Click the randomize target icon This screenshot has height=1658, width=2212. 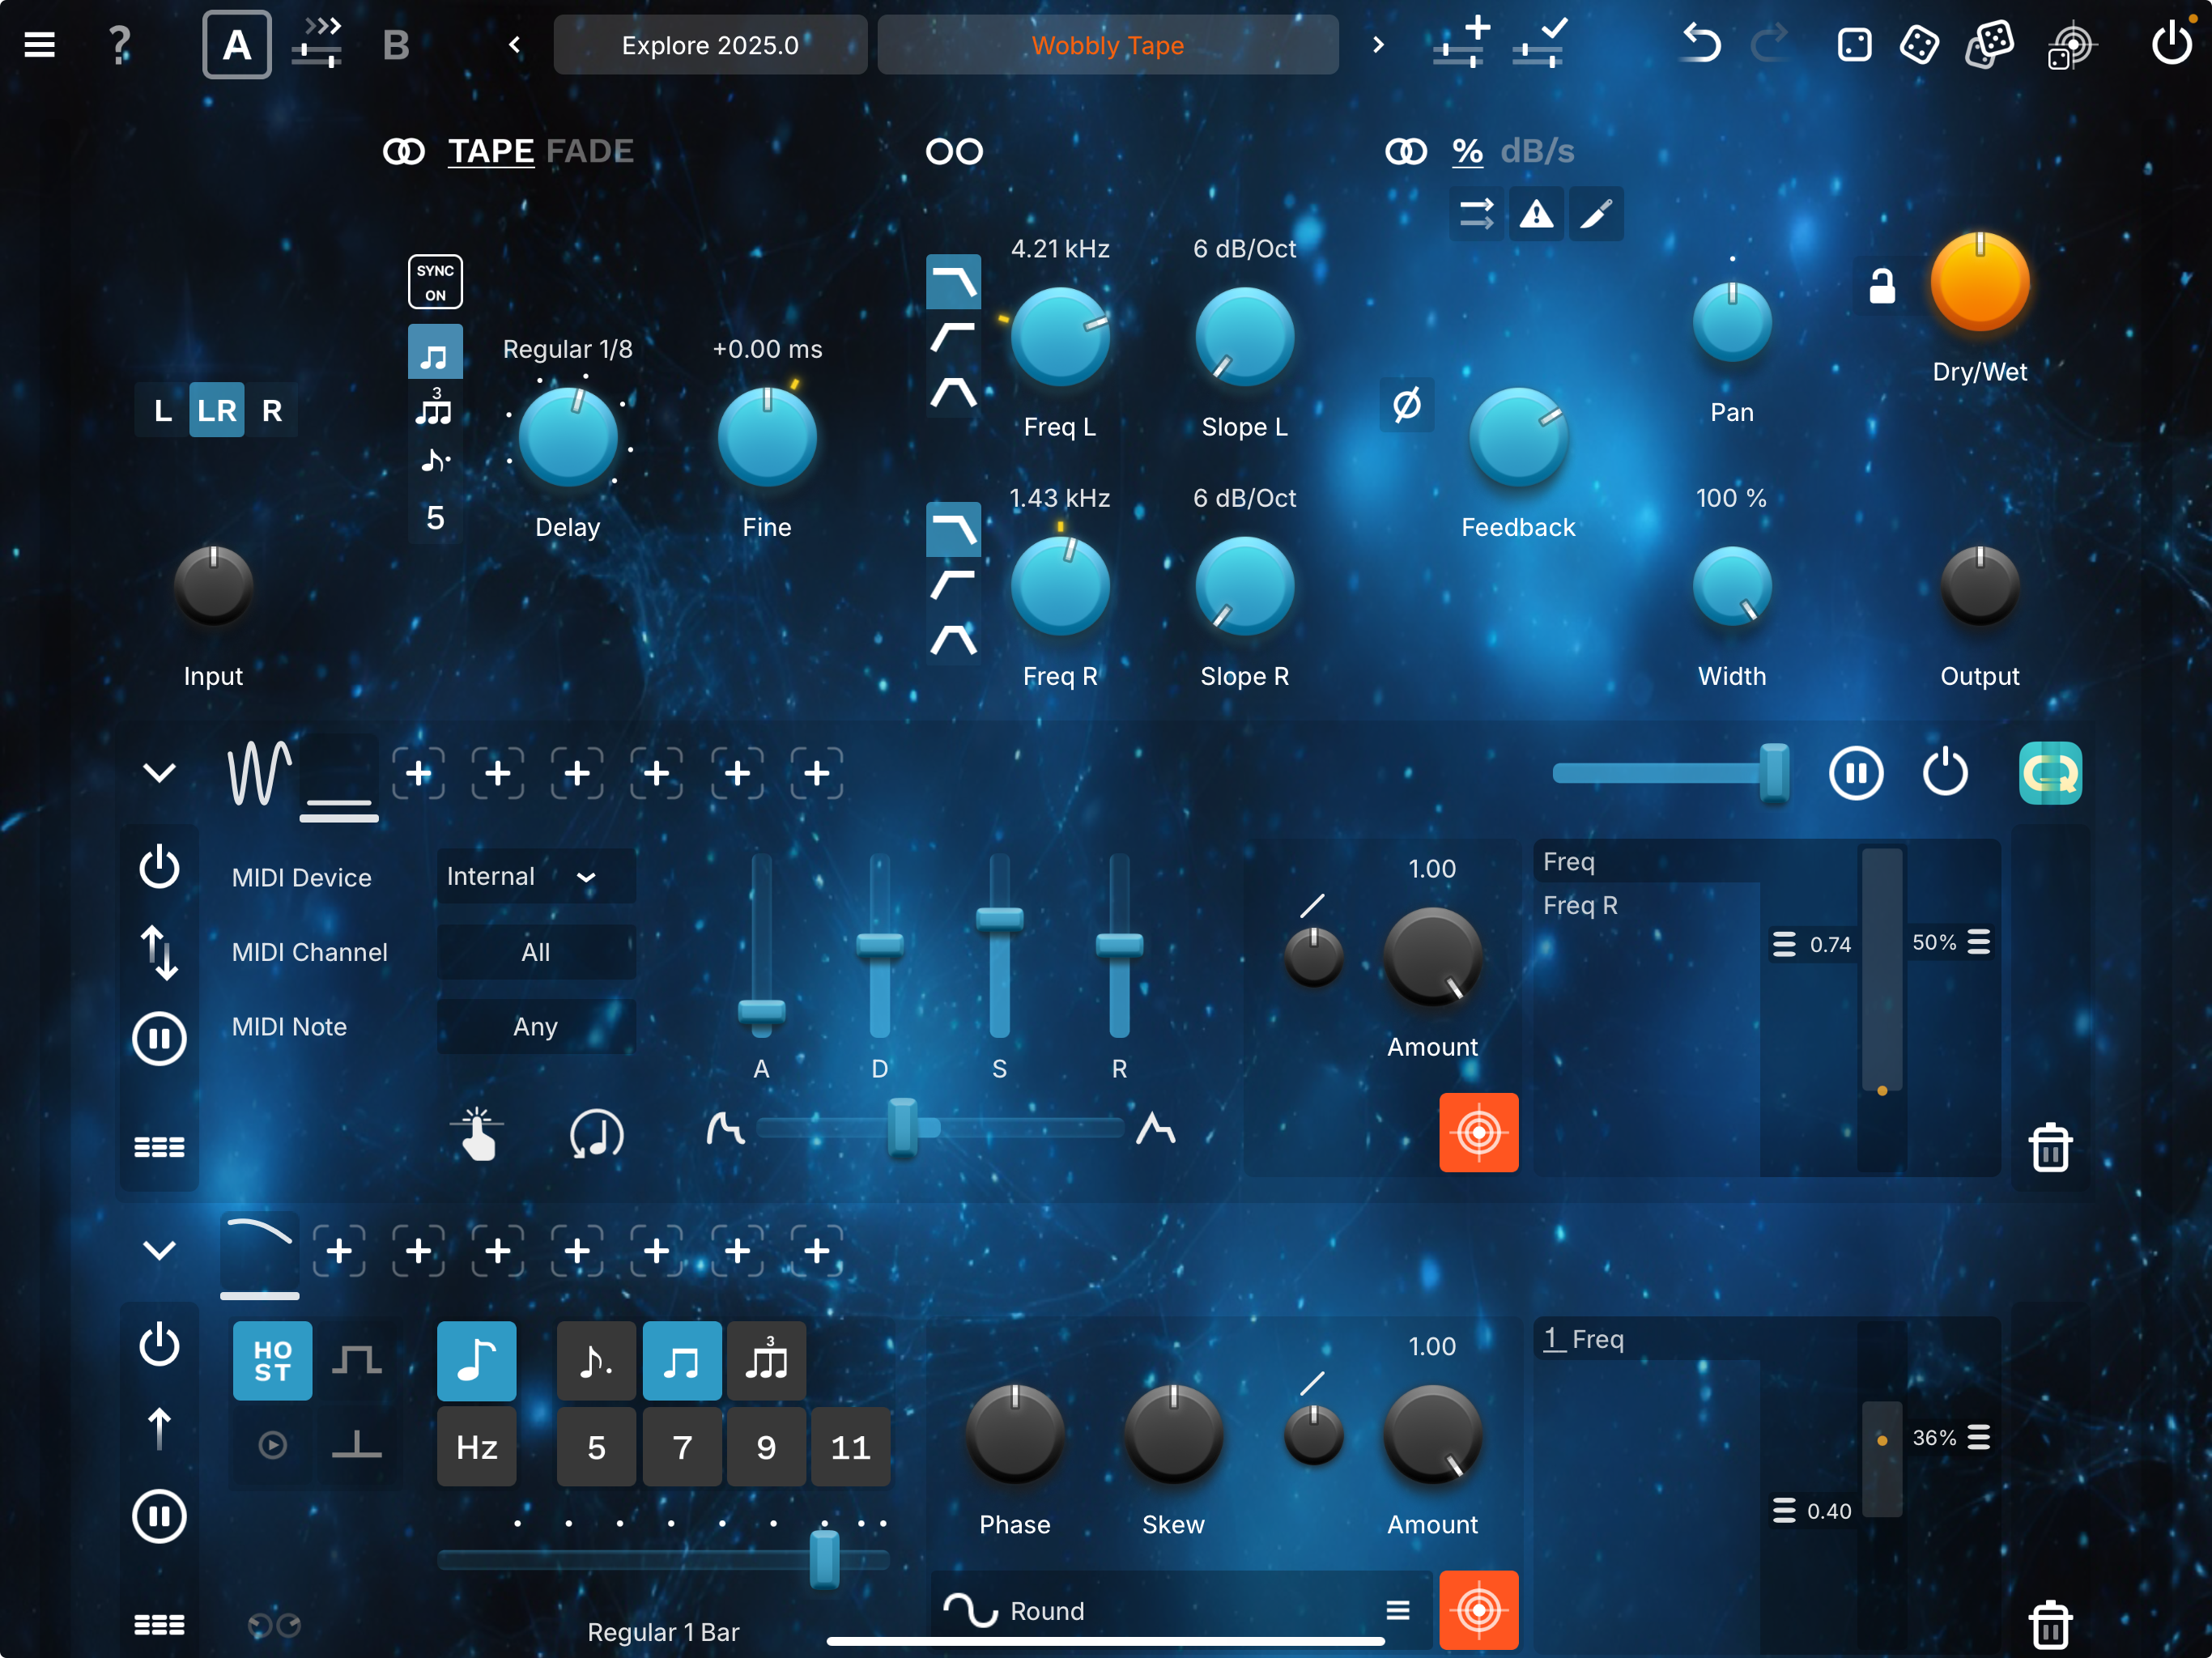tap(2070, 45)
